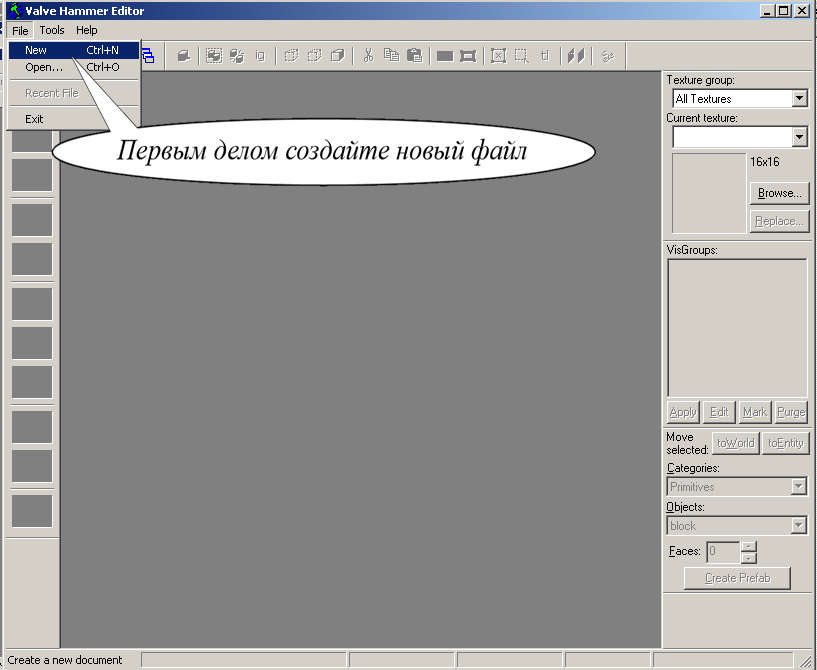Choose Open... from the File menu
Screen dimensions: 817x670
73,67
